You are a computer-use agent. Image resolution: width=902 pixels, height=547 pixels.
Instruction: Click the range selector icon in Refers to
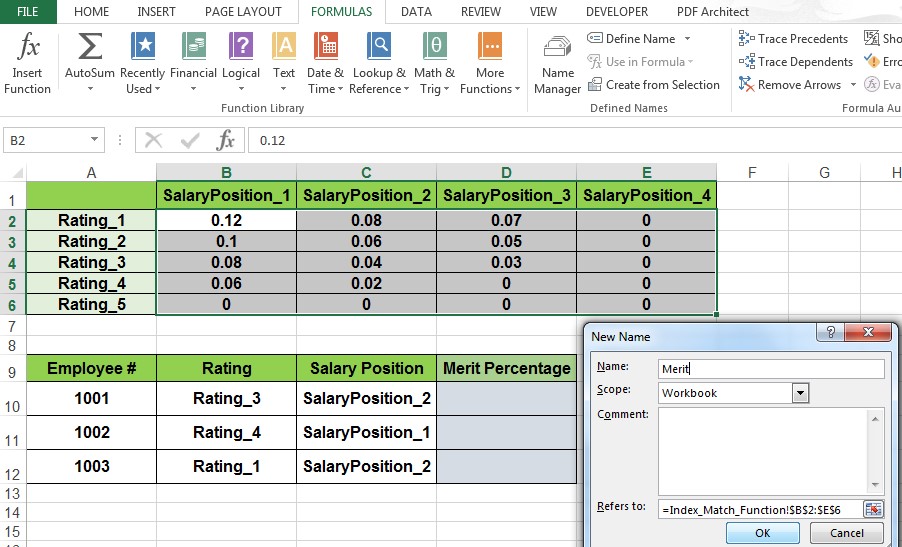pos(874,509)
